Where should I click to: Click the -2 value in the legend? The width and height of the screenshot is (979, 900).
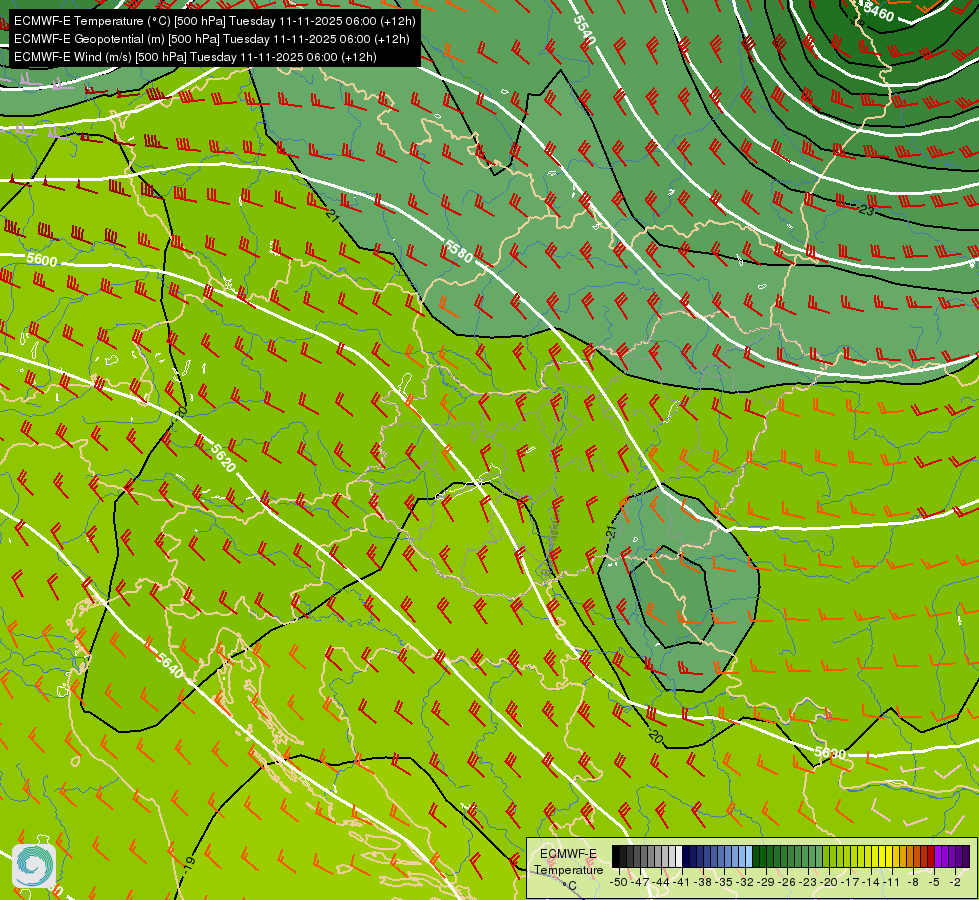point(955,882)
